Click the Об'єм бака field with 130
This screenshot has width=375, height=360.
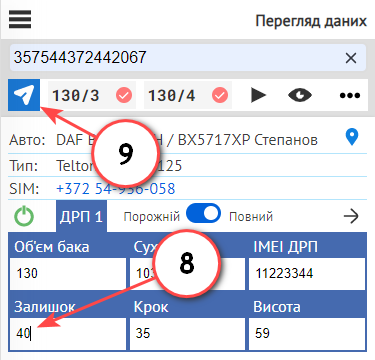tap(68, 274)
